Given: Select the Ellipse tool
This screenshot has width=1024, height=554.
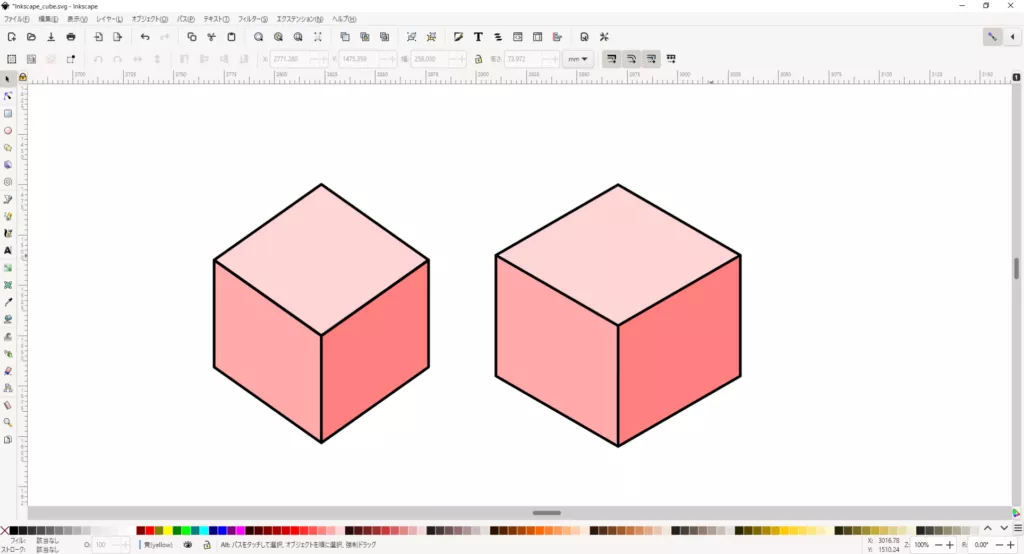Looking at the screenshot, I should click(x=8, y=131).
